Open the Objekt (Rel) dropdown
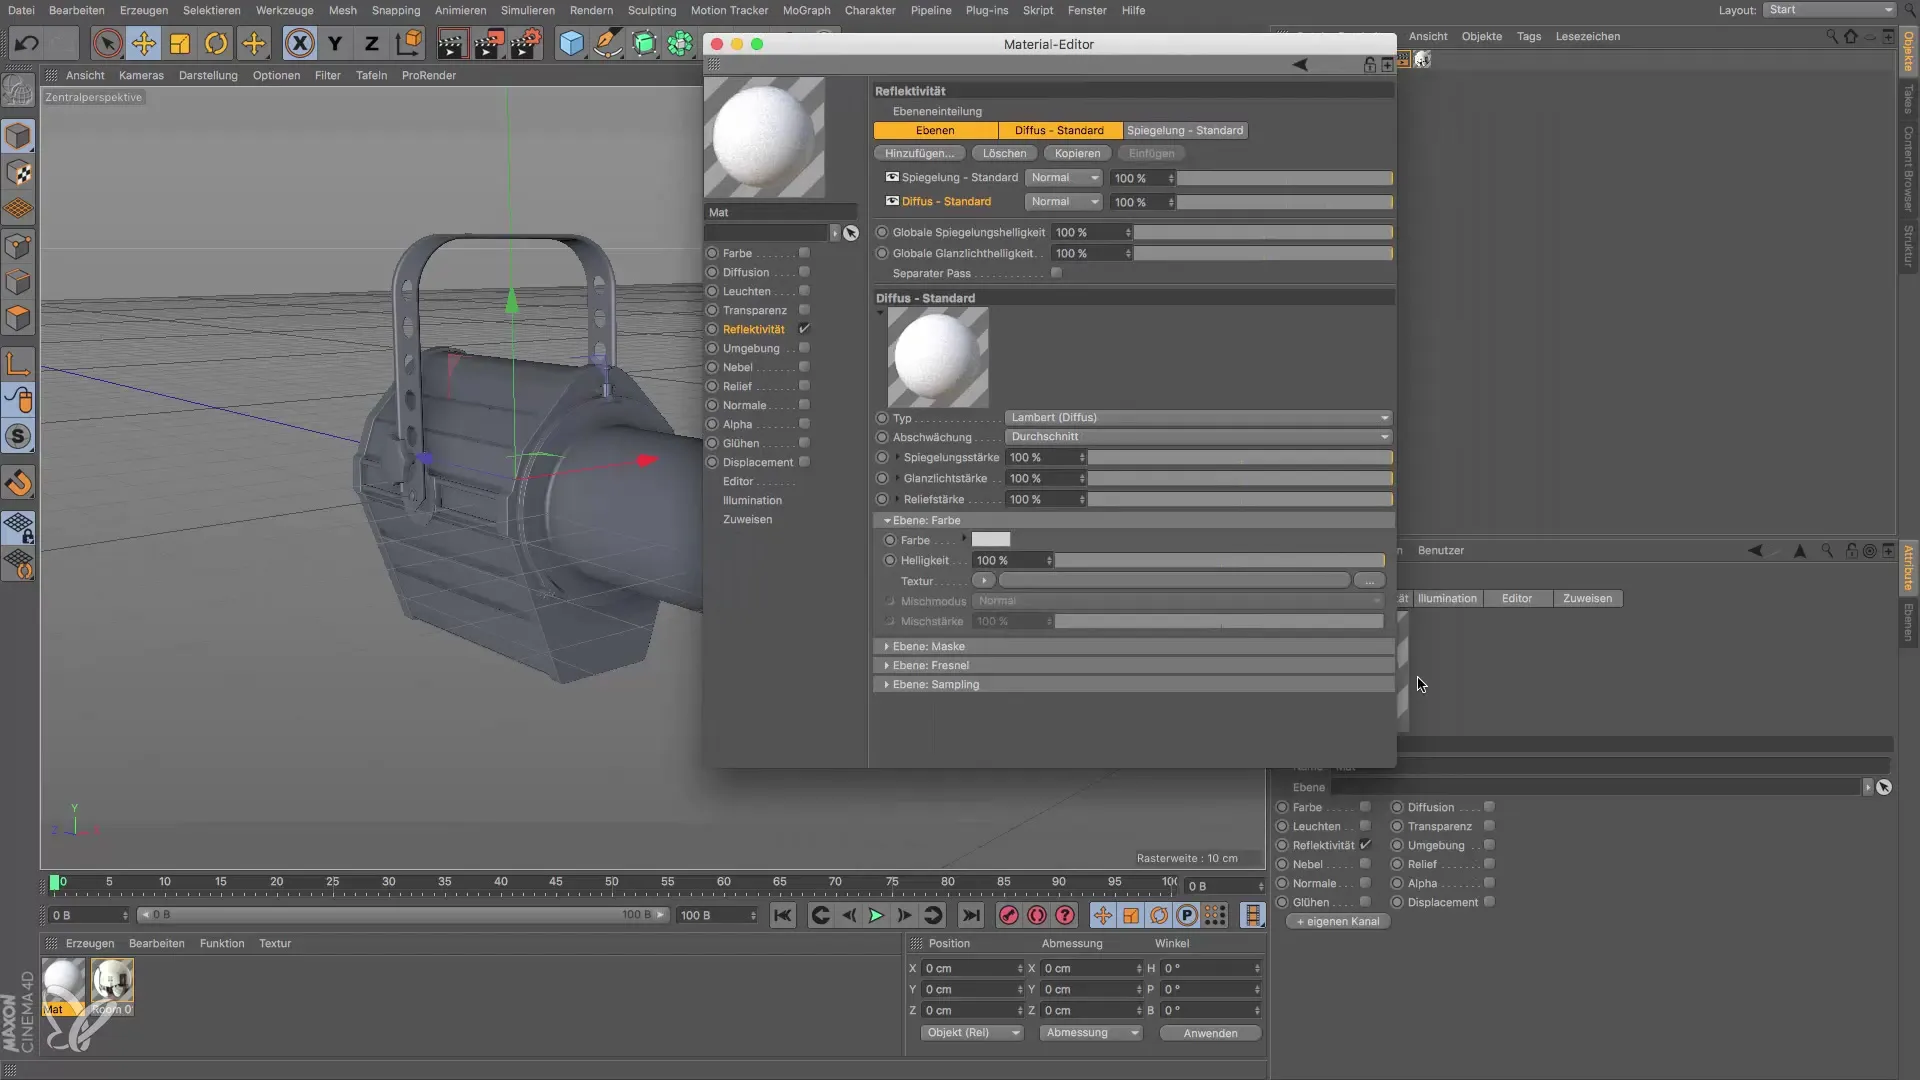The image size is (1920, 1080). point(971,1033)
